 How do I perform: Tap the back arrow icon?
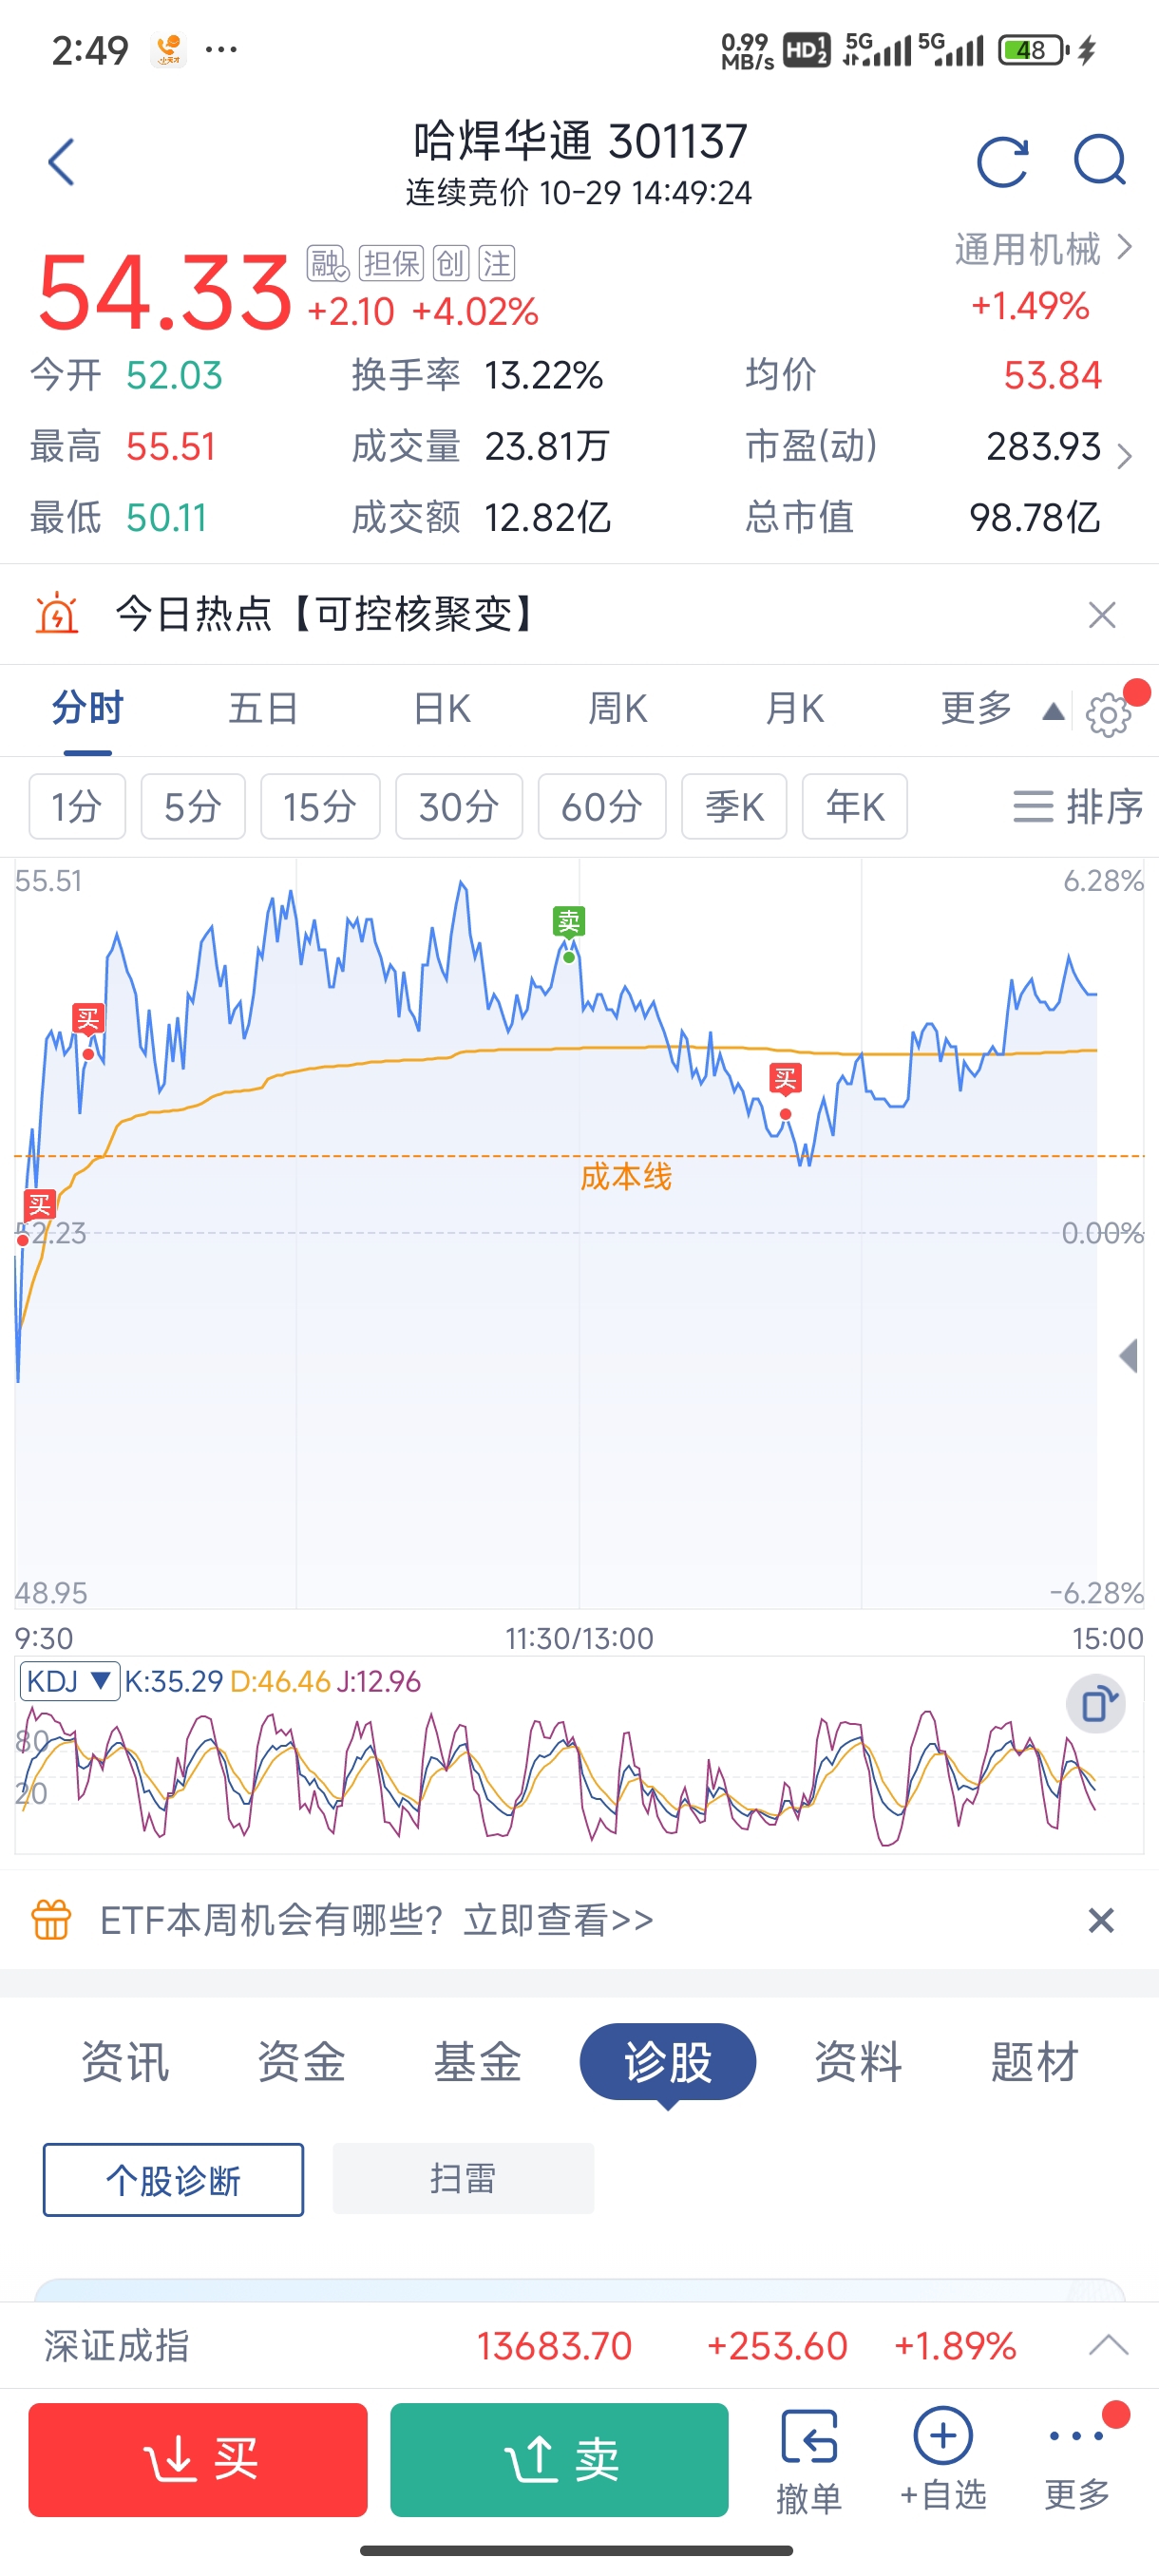click(x=62, y=162)
